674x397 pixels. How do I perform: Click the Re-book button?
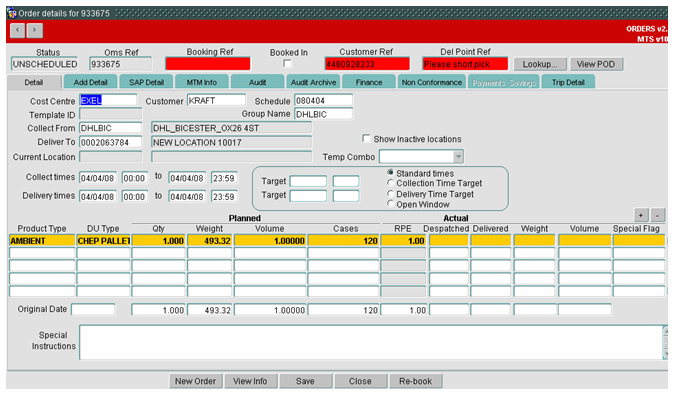tap(415, 381)
